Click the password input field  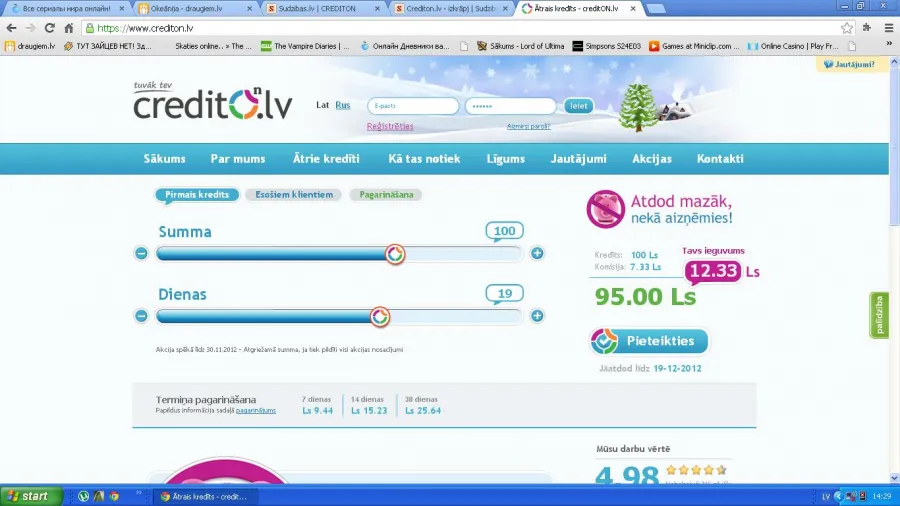tap(511, 106)
